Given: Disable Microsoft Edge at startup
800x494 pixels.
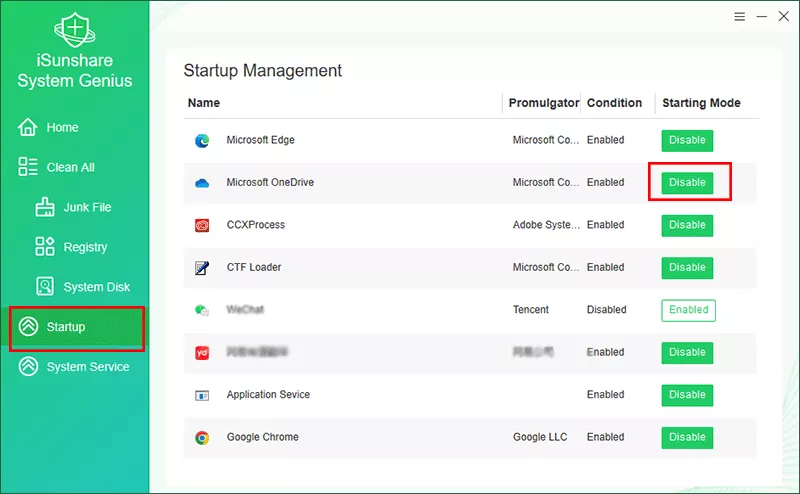Looking at the screenshot, I should [687, 140].
